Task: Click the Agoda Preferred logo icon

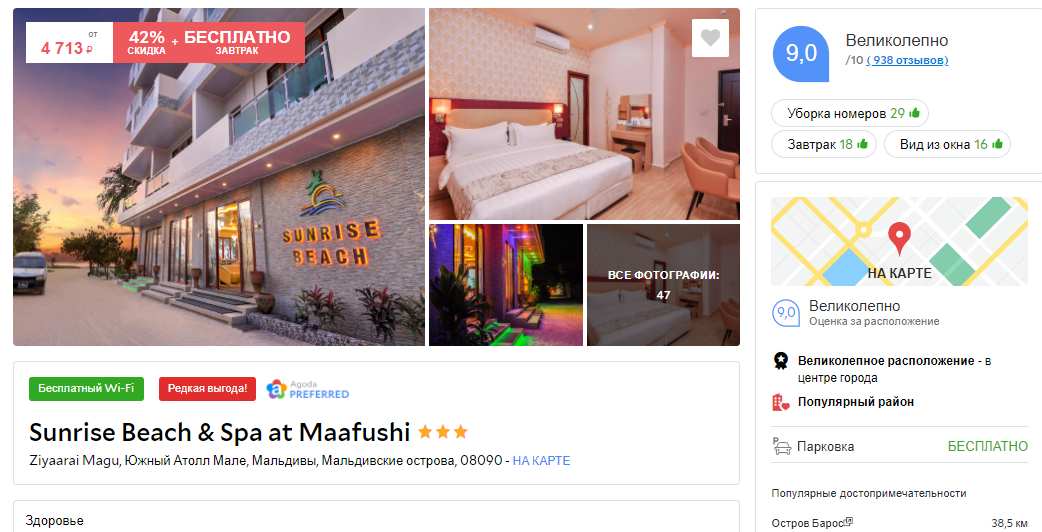Action: (x=276, y=389)
